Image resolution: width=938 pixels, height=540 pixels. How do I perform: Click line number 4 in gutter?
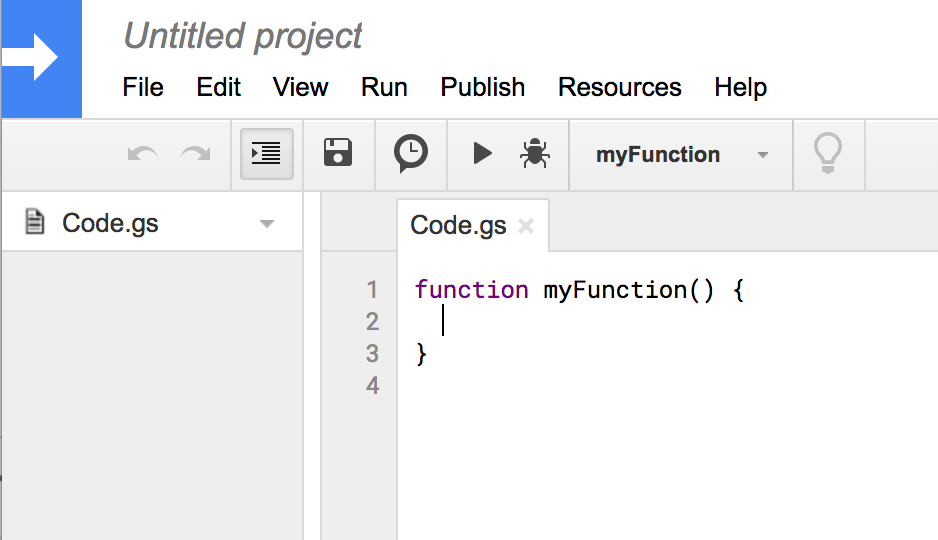point(372,385)
